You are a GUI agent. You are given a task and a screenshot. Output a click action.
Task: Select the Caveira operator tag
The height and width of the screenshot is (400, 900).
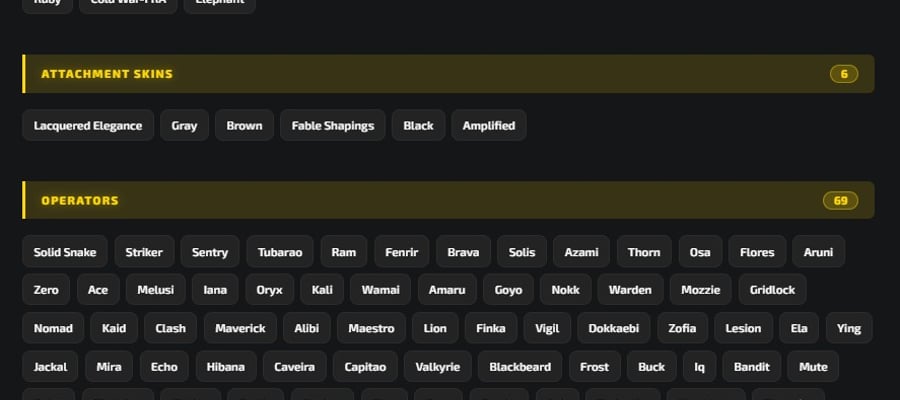coord(294,367)
